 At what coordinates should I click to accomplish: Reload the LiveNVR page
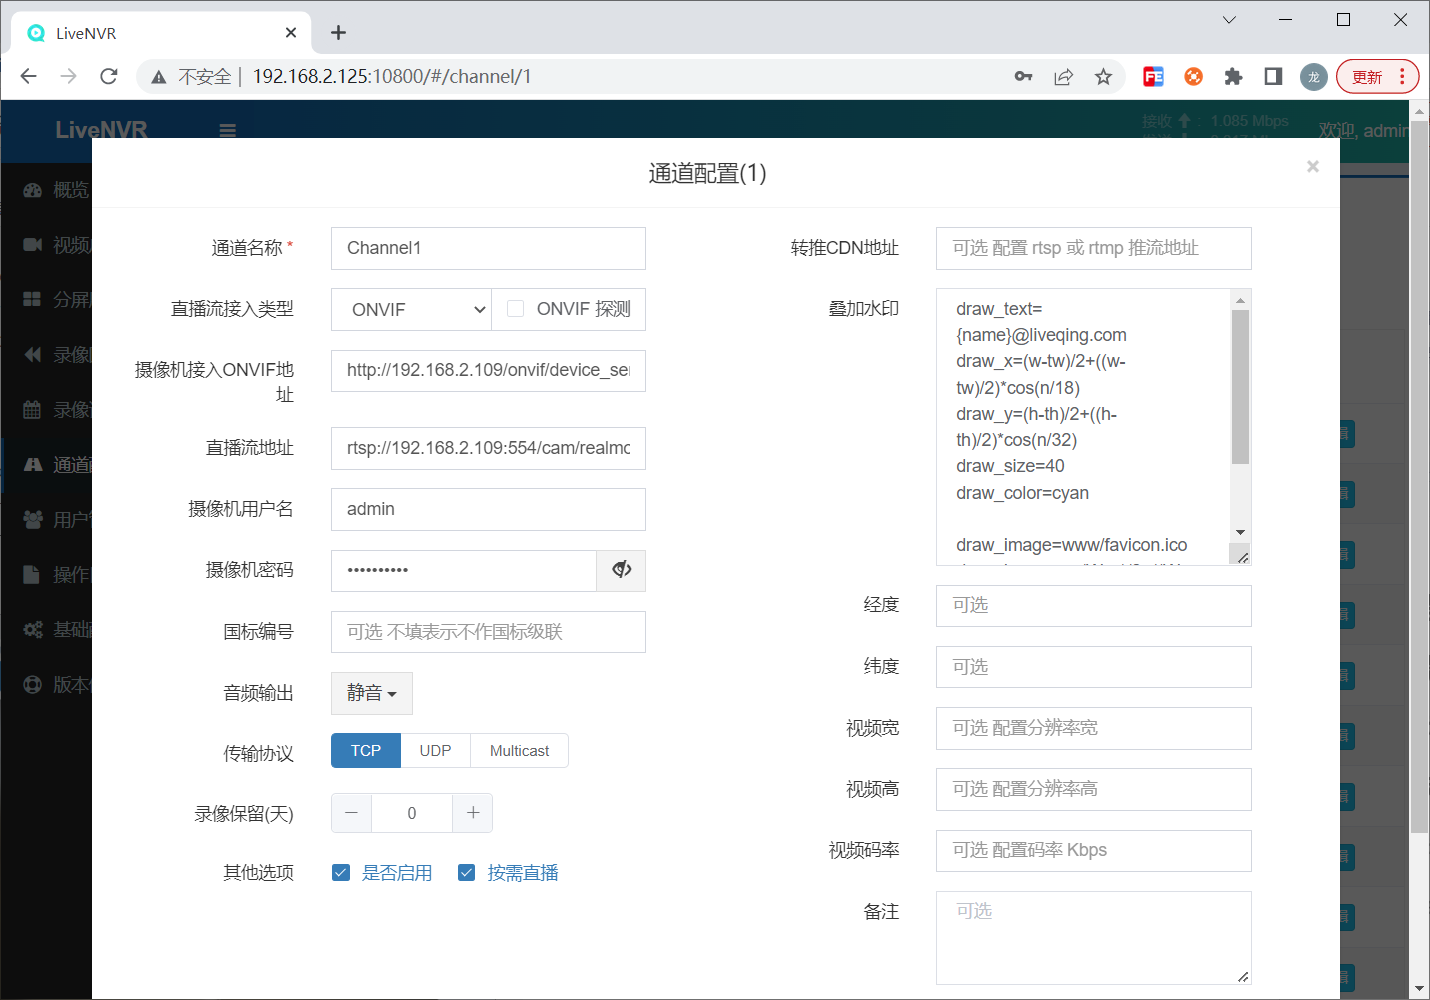[x=109, y=76]
